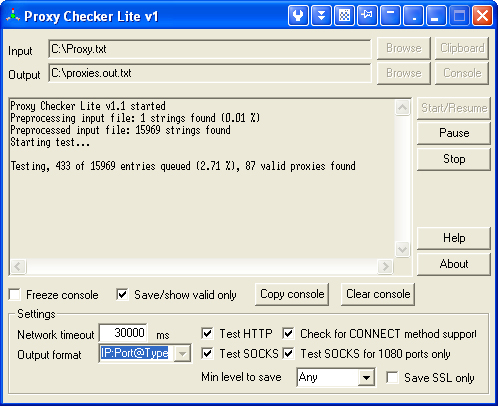Click console scrollbar down arrow
Image resolution: width=498 pixels, height=406 pixels.
402,249
